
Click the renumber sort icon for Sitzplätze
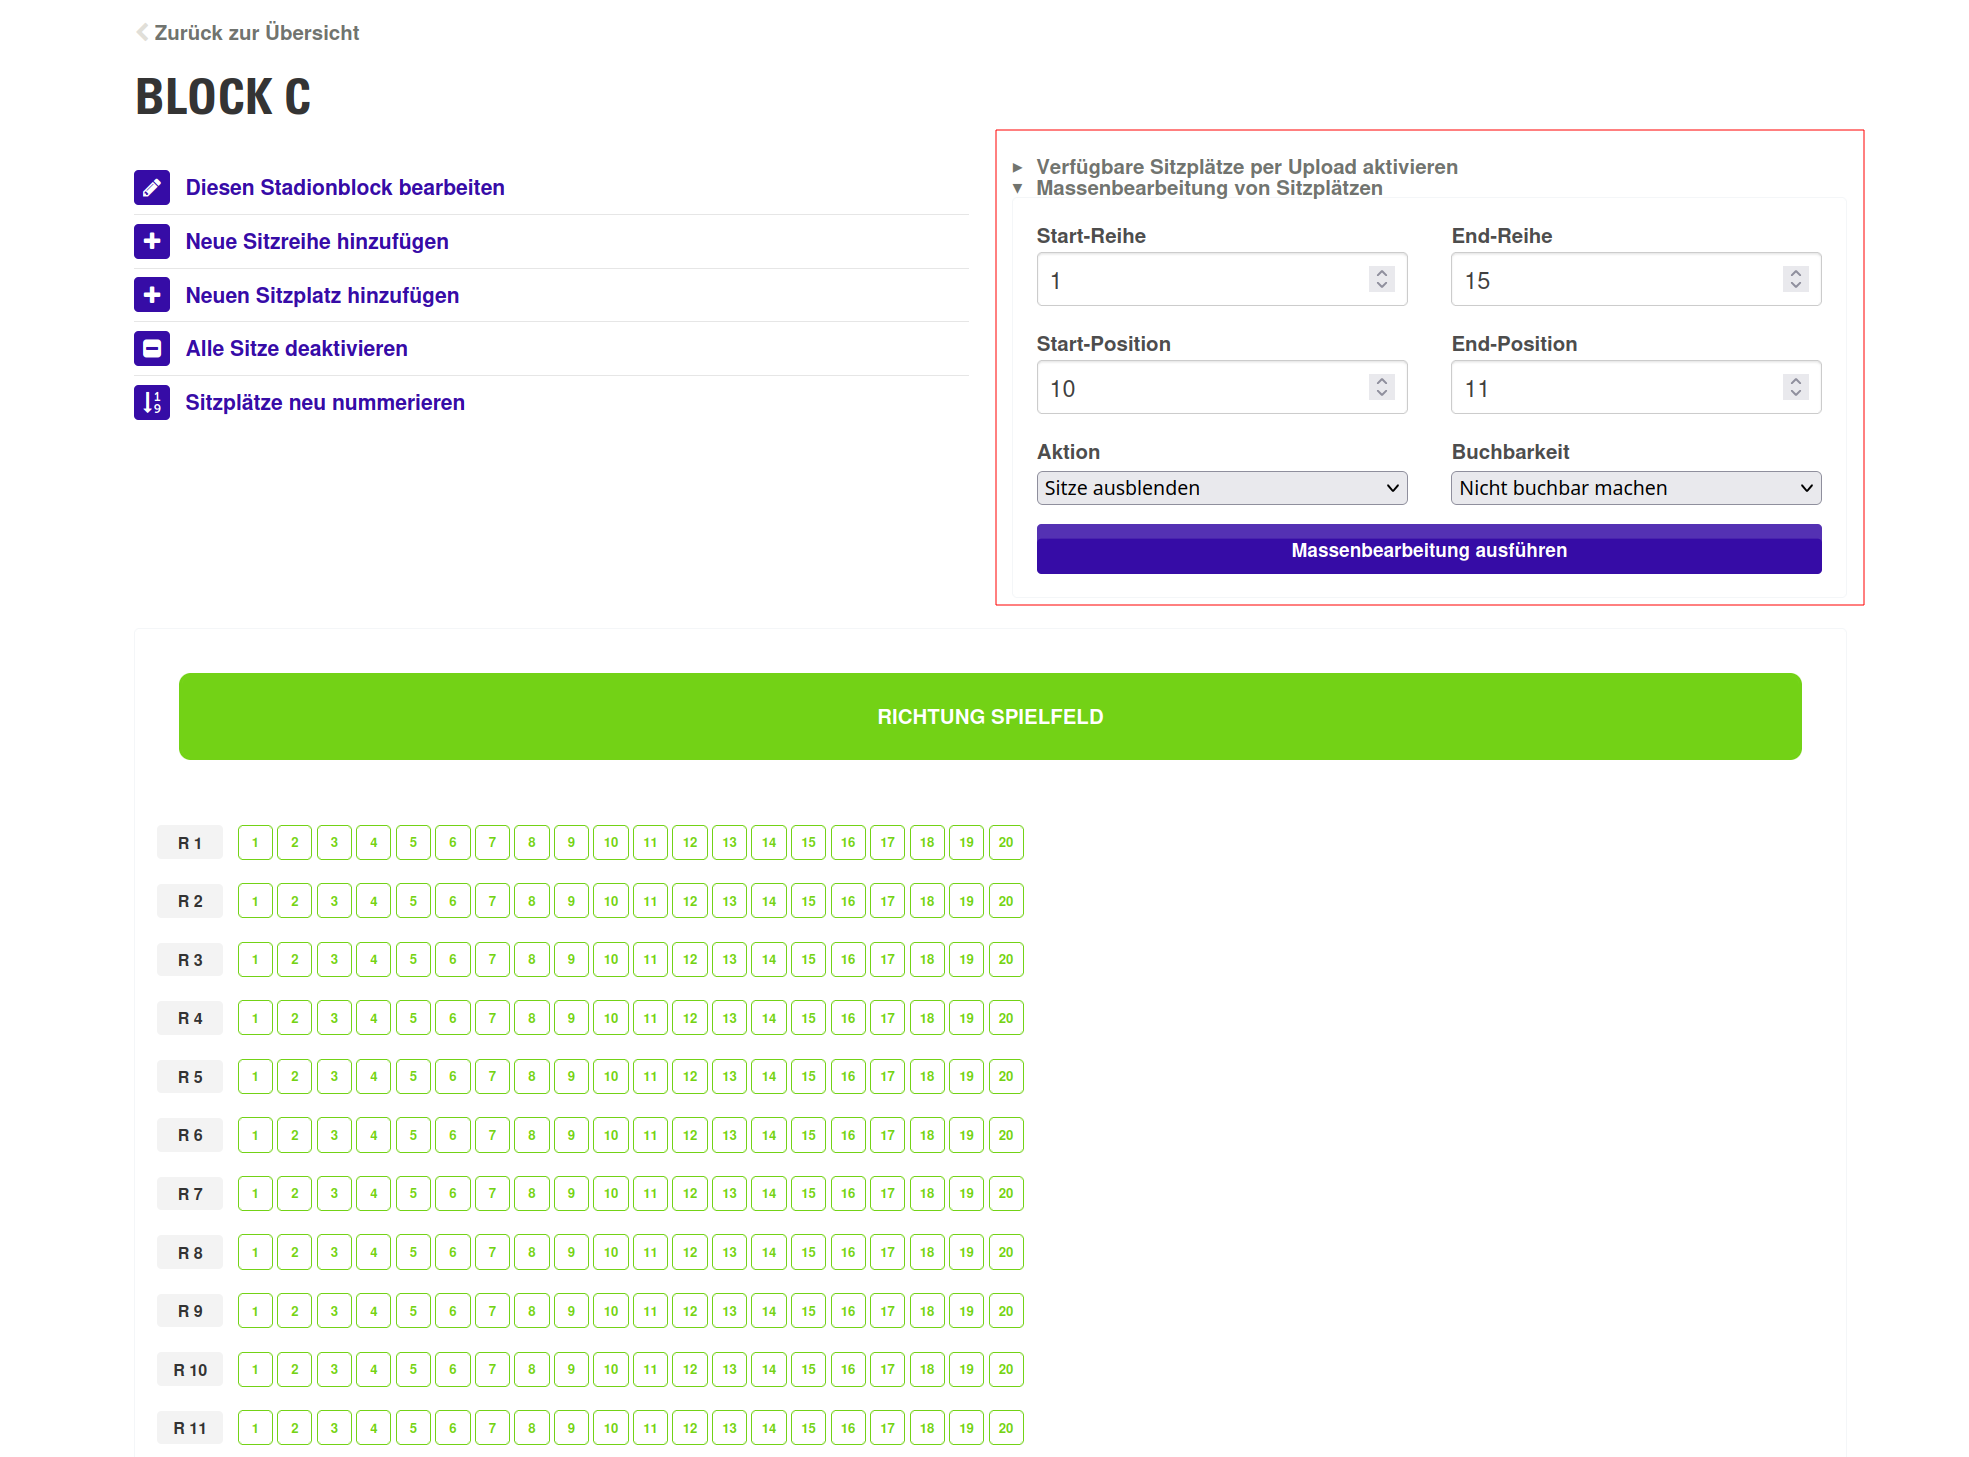pyautogui.click(x=152, y=402)
